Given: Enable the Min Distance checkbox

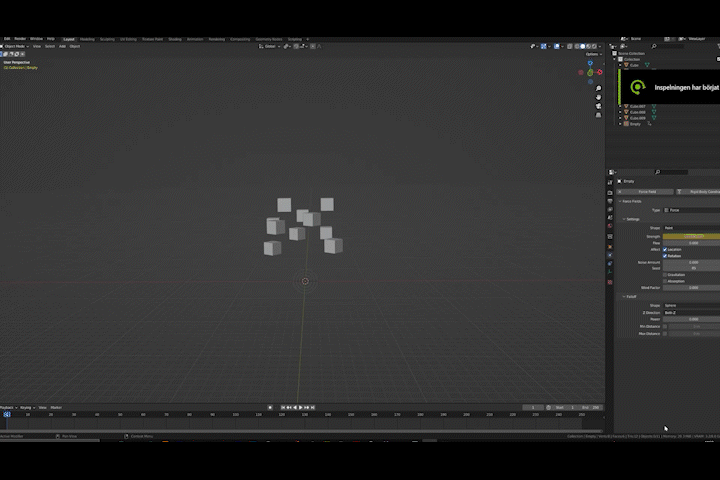Looking at the screenshot, I should (x=665, y=327).
